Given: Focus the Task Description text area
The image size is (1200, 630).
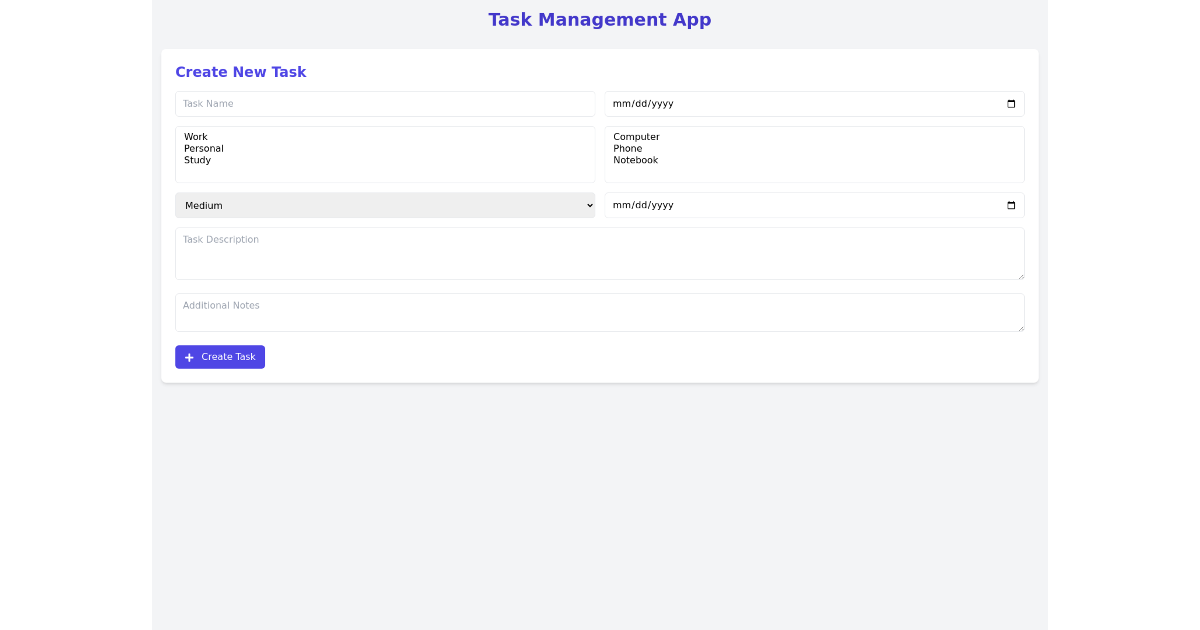Looking at the screenshot, I should [600, 253].
